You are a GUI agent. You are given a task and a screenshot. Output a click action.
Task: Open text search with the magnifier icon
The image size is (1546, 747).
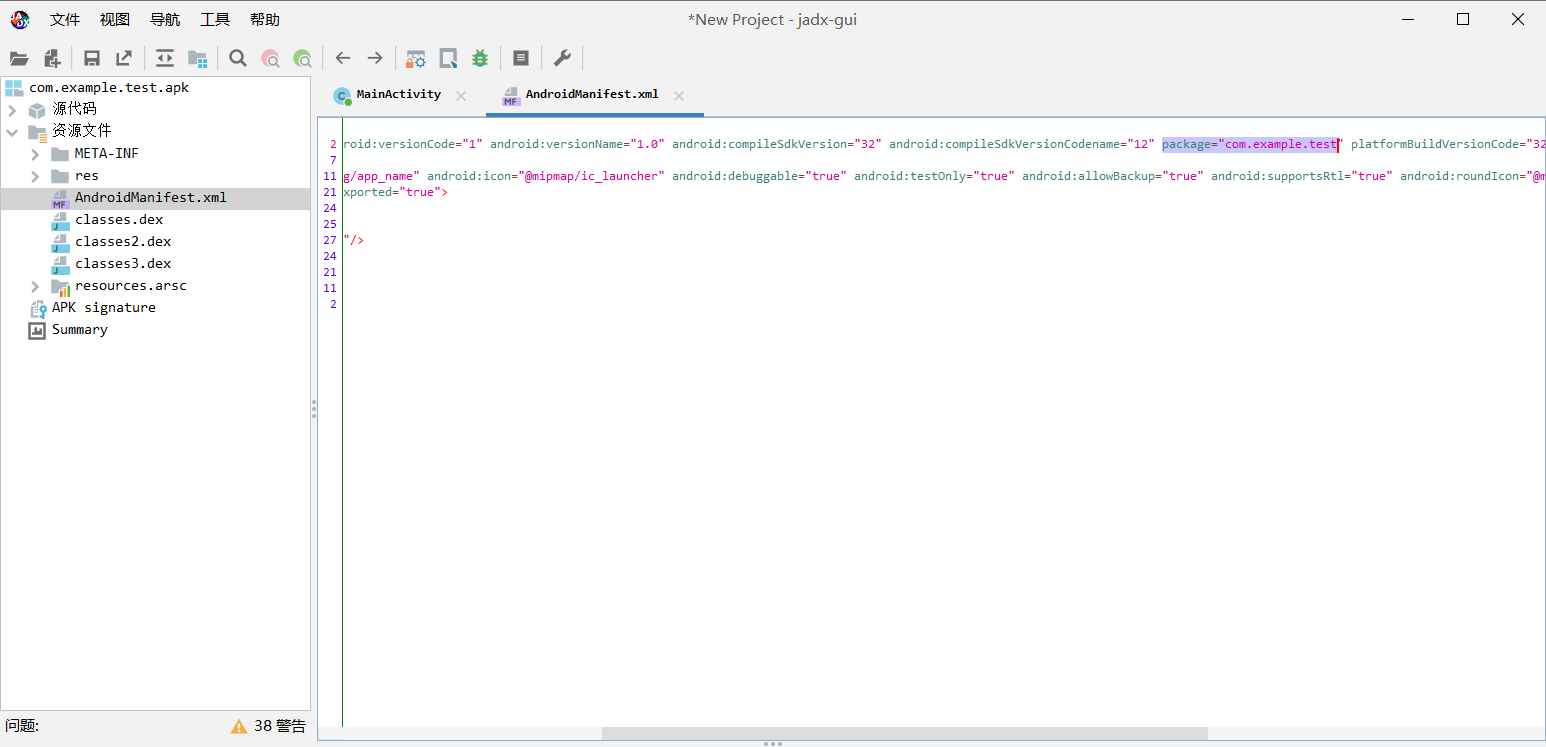click(238, 58)
